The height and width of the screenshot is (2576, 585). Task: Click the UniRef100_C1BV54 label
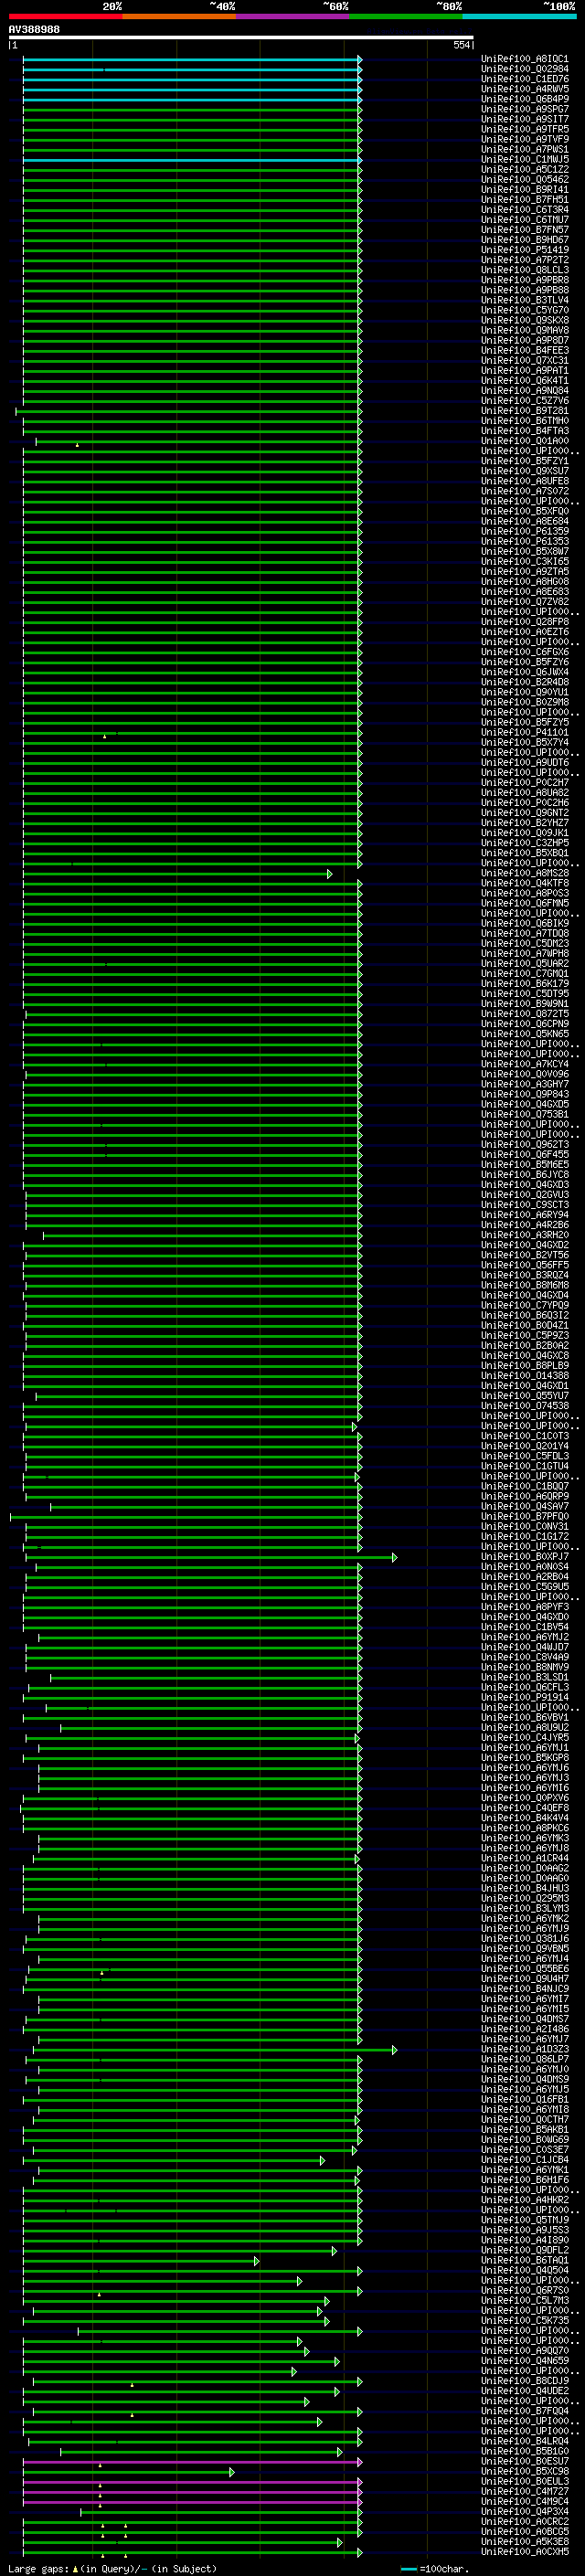click(525, 1627)
